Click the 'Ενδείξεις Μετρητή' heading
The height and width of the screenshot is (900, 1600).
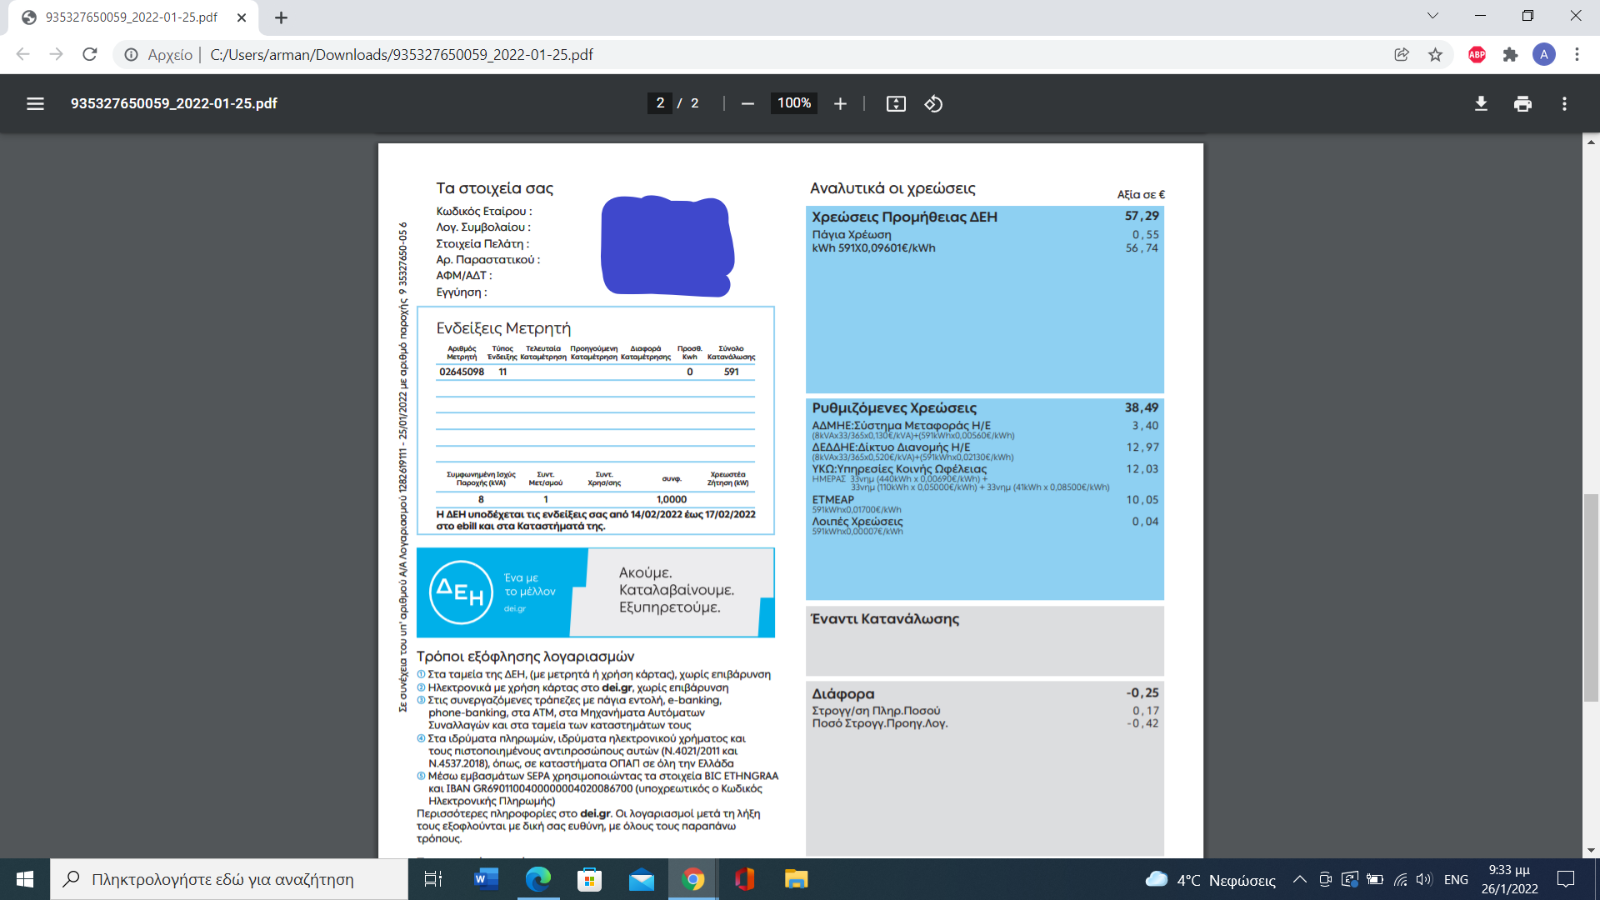503,328
